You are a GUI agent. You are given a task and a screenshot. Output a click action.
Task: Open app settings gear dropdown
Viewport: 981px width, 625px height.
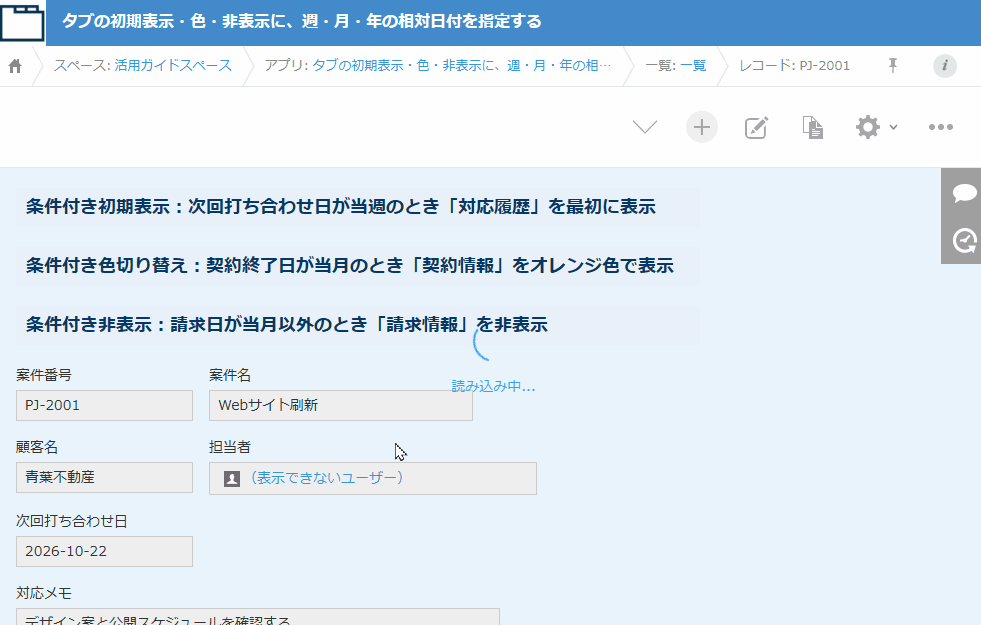[876, 127]
